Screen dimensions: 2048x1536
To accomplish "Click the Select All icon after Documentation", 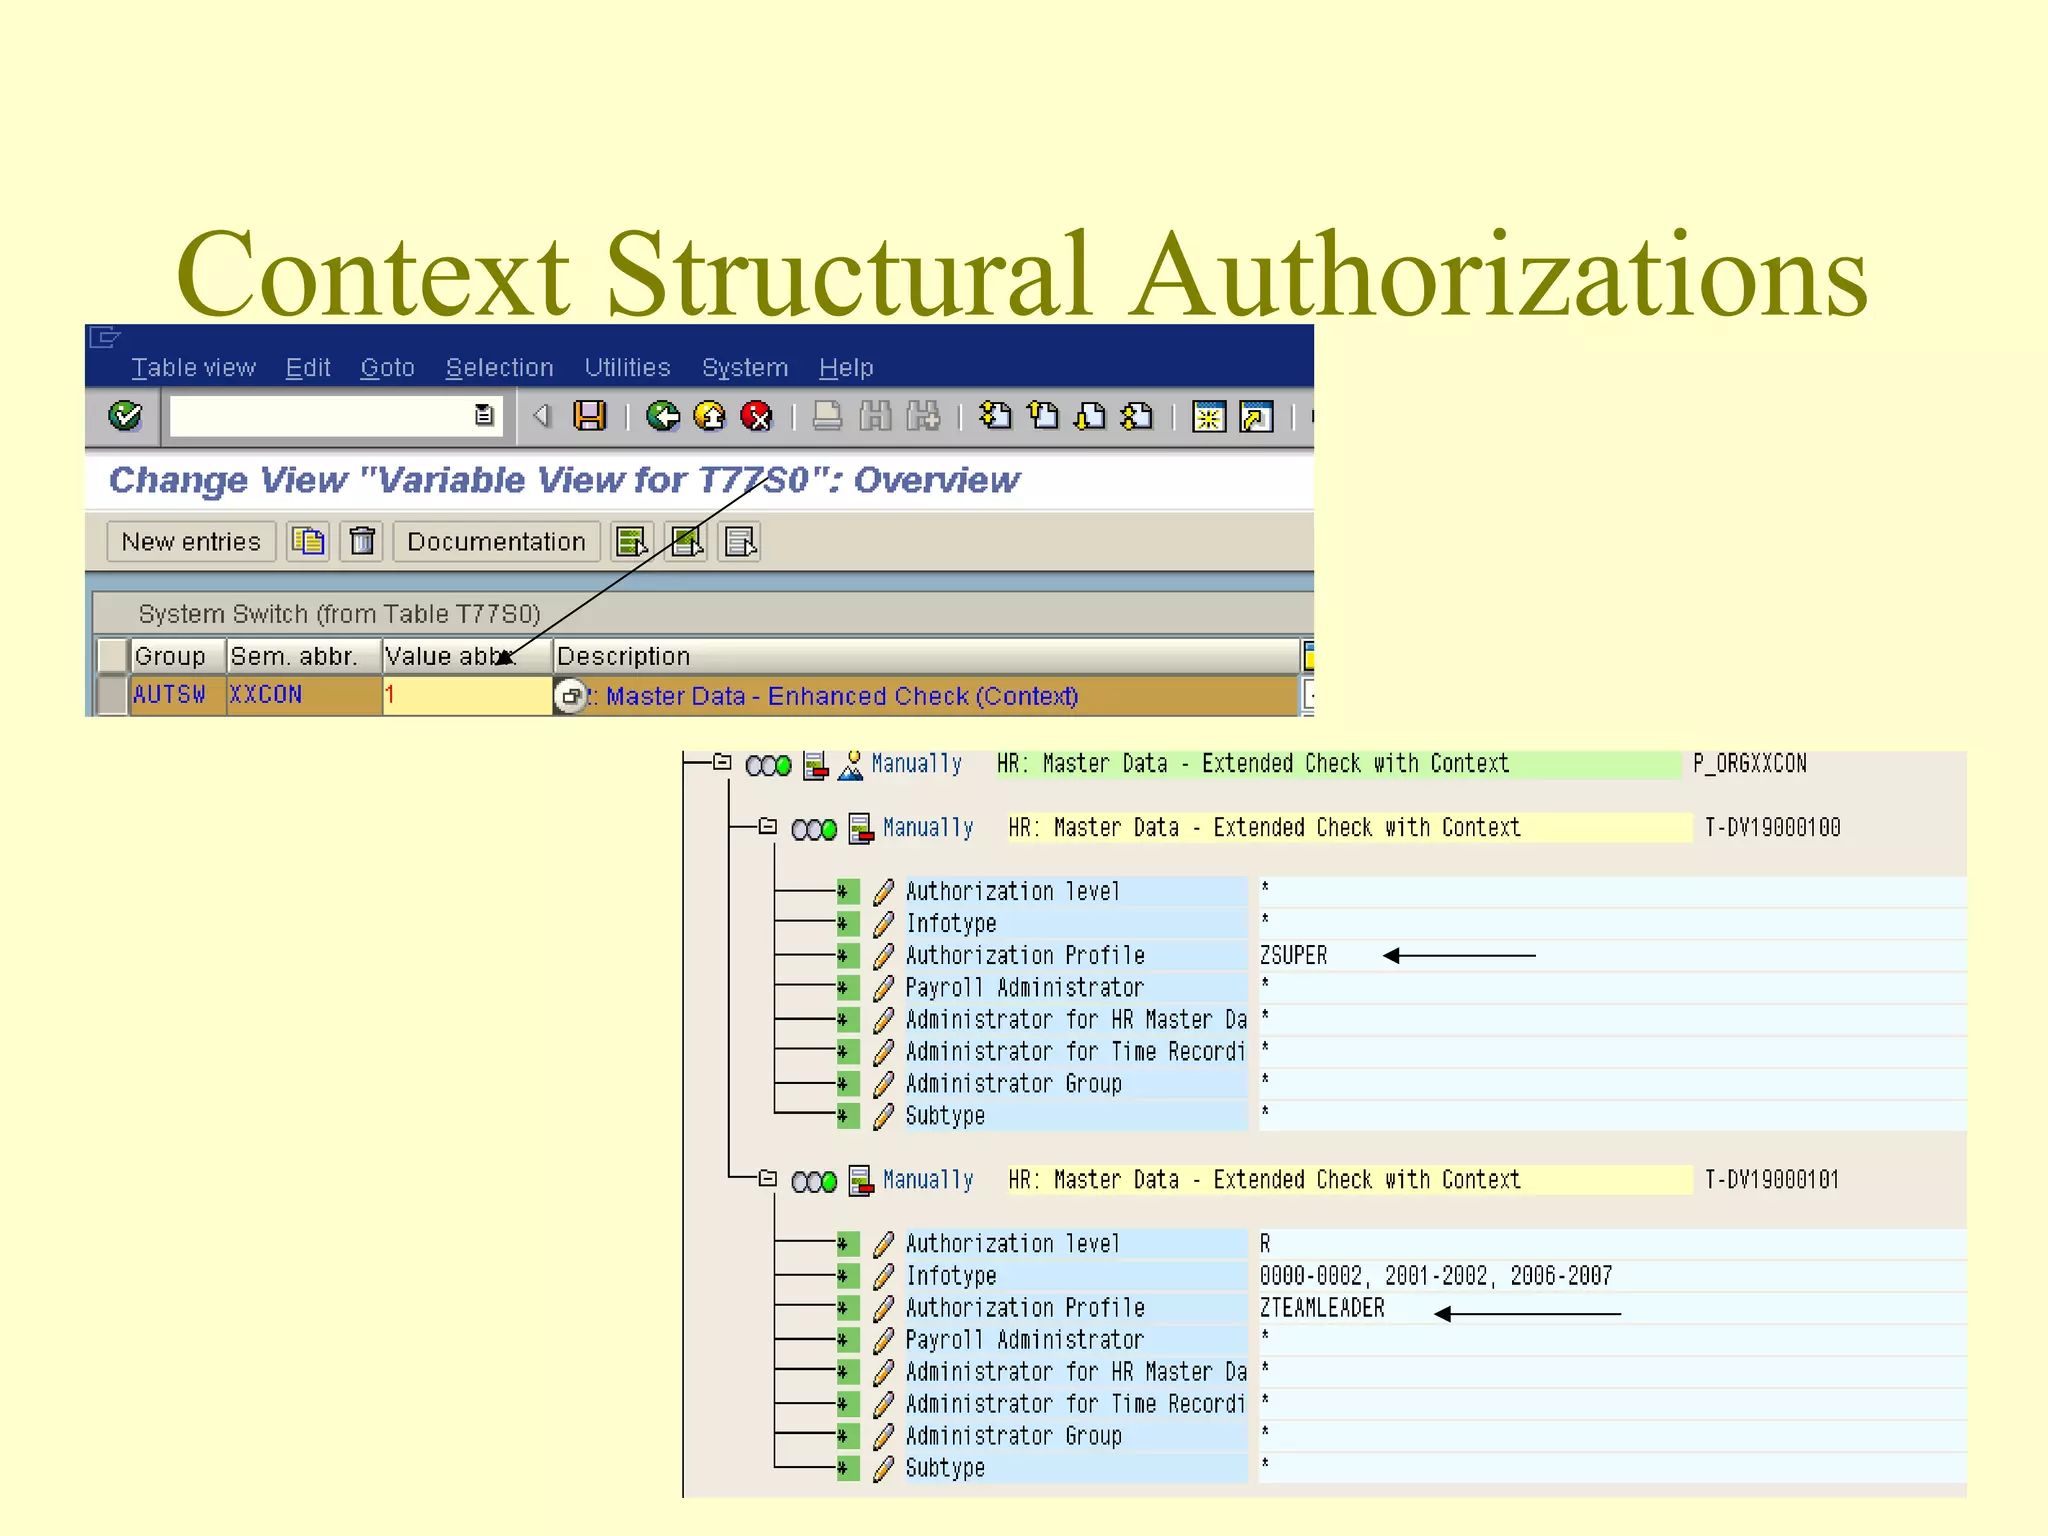I will click(632, 541).
